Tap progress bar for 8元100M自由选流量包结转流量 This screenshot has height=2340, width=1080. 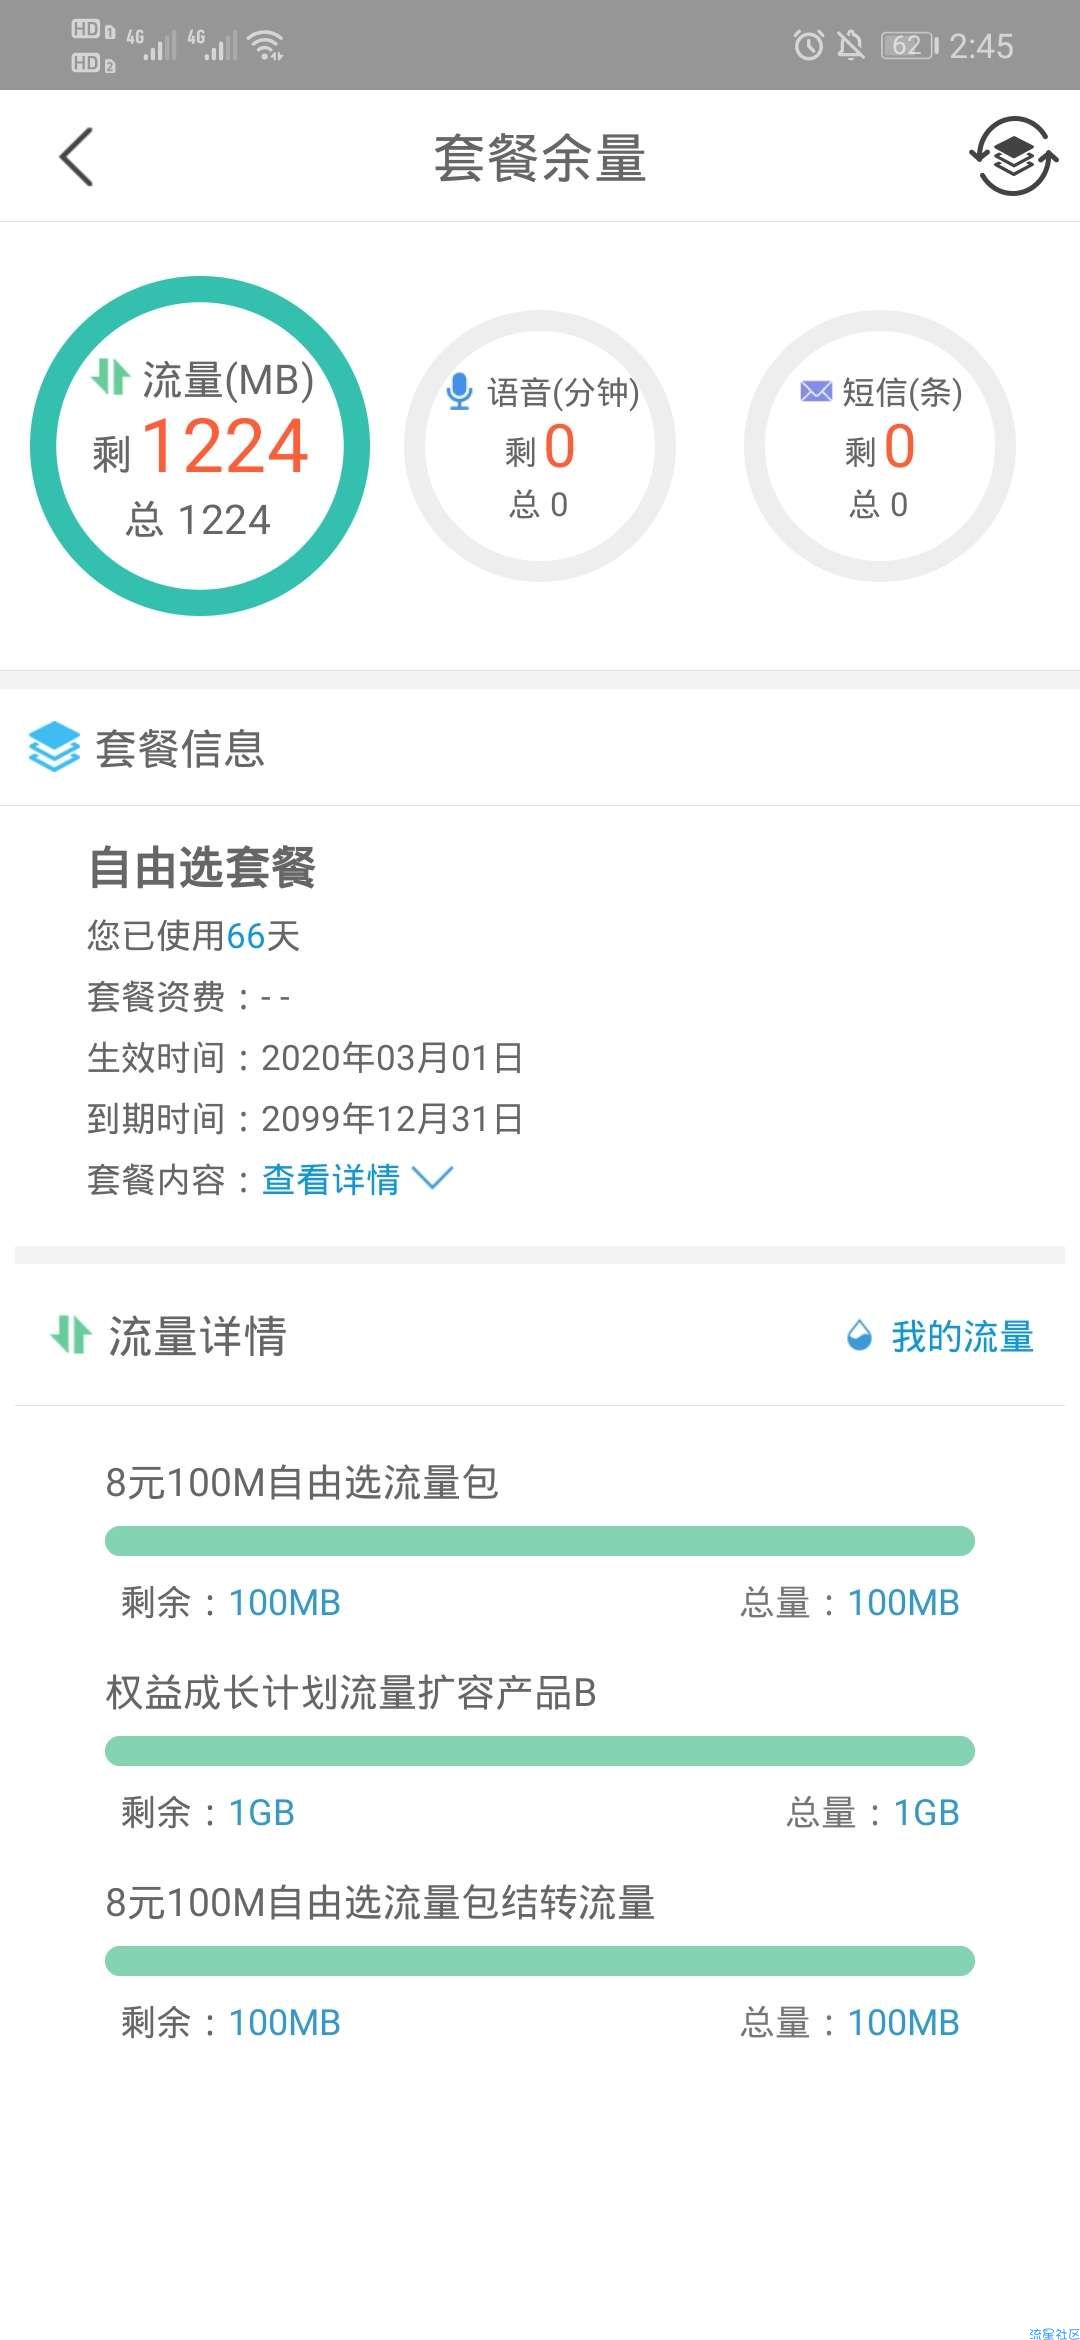(540, 1961)
